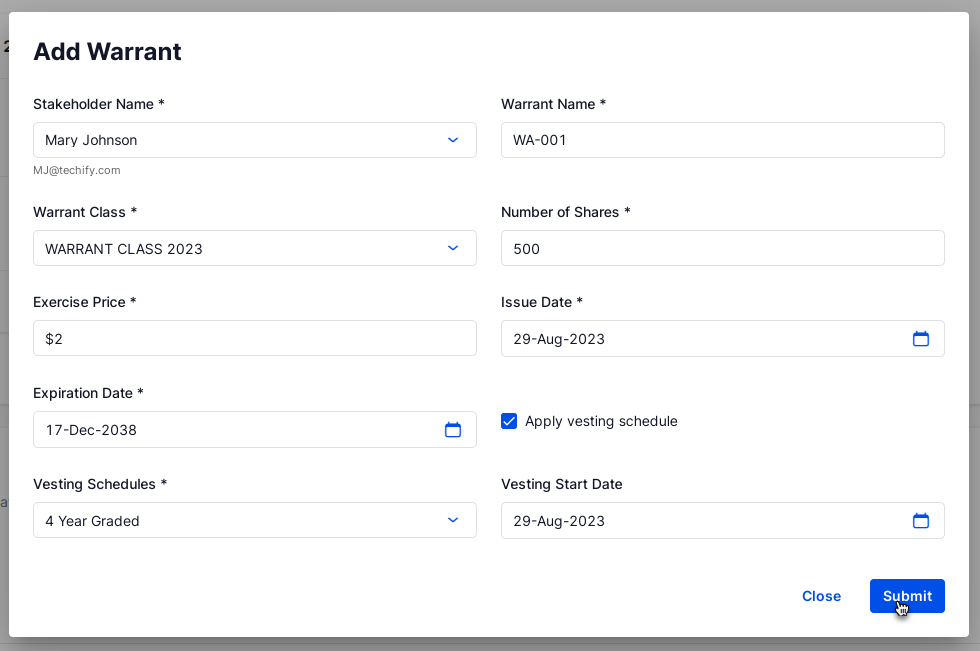Open the Expiration Date calendar icon
The width and height of the screenshot is (980, 651).
point(453,430)
